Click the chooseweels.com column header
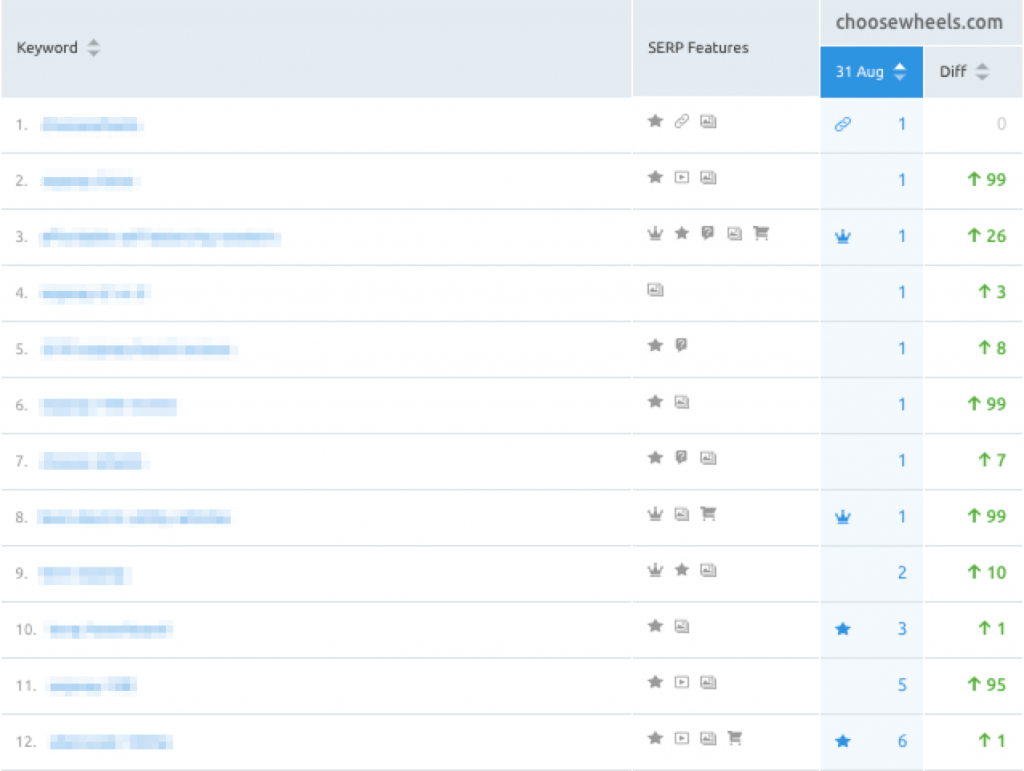This screenshot has width=1024, height=771. tap(920, 22)
